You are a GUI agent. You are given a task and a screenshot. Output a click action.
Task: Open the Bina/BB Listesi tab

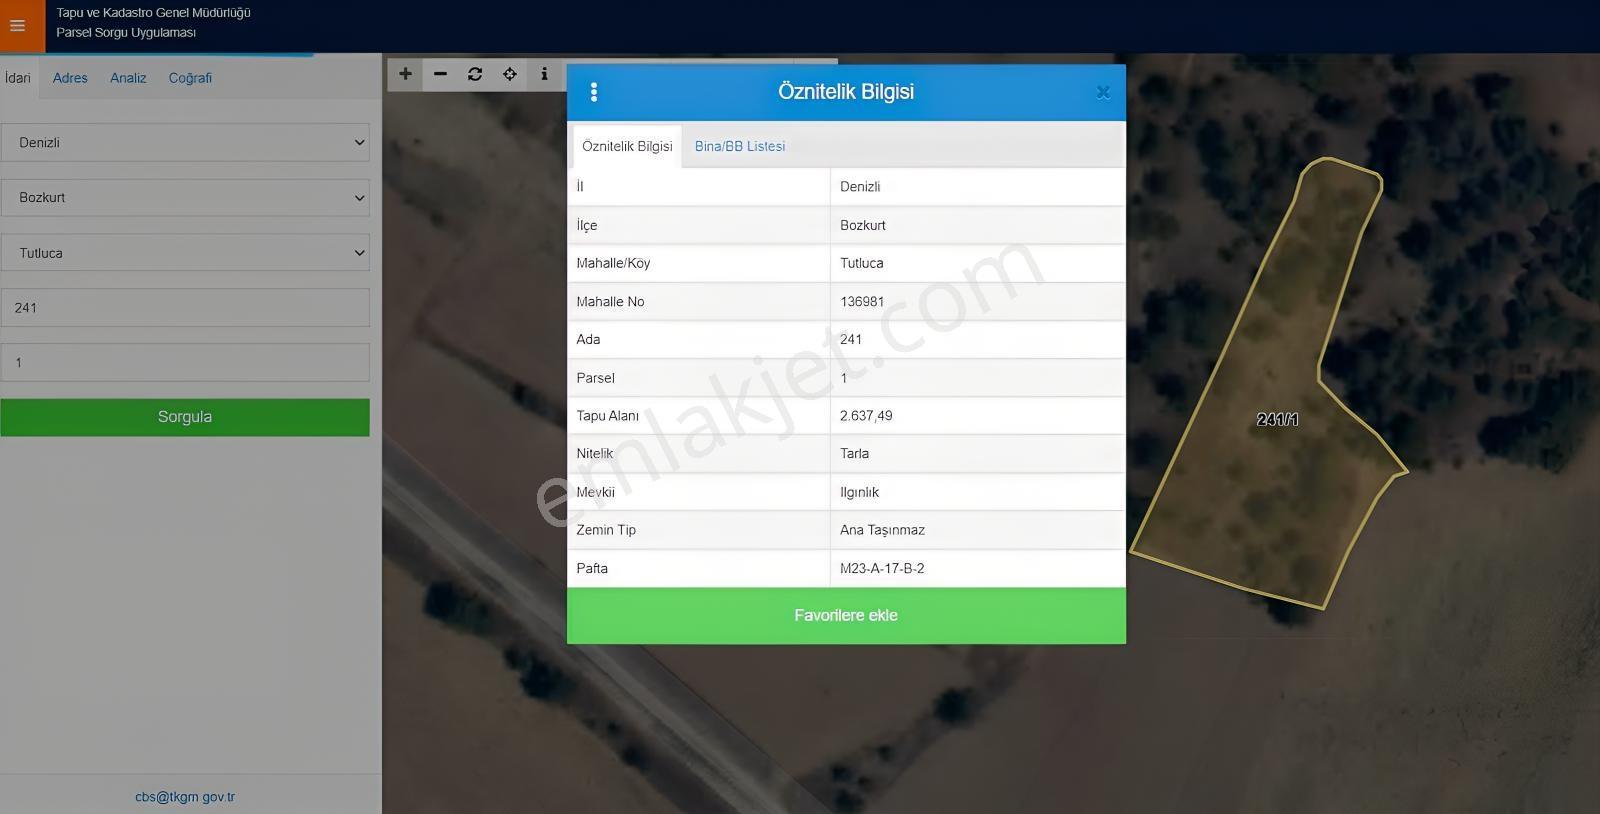(740, 146)
